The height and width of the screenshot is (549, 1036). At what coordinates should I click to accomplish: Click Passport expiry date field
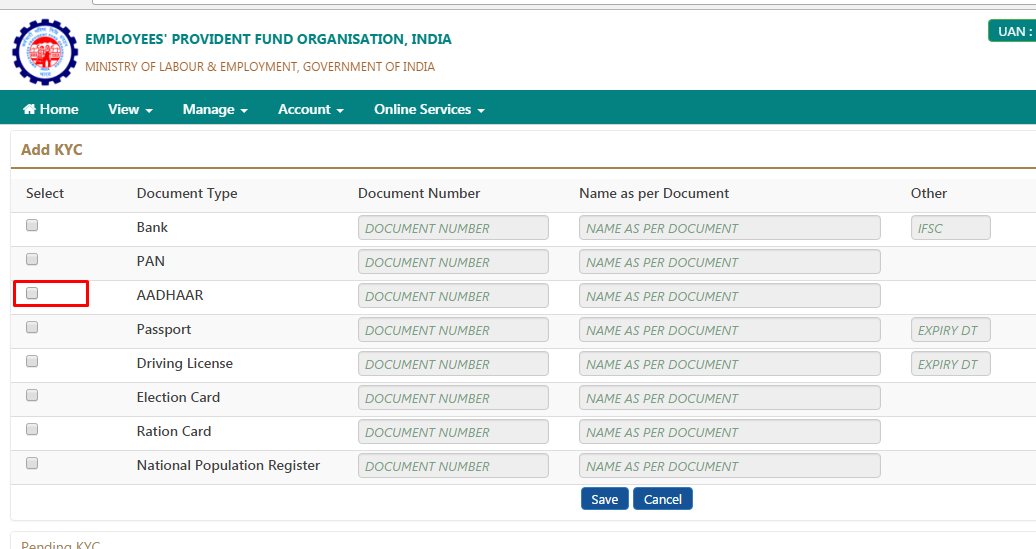(950, 330)
